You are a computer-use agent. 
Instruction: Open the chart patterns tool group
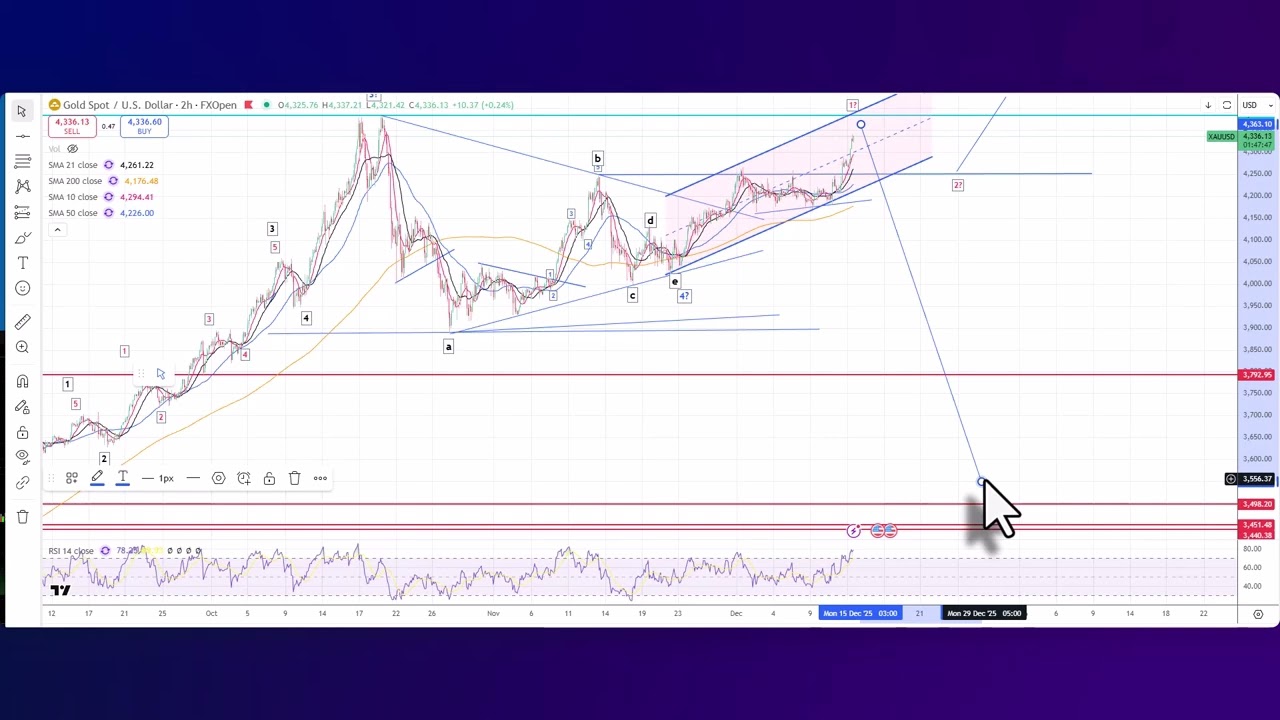click(x=22, y=186)
